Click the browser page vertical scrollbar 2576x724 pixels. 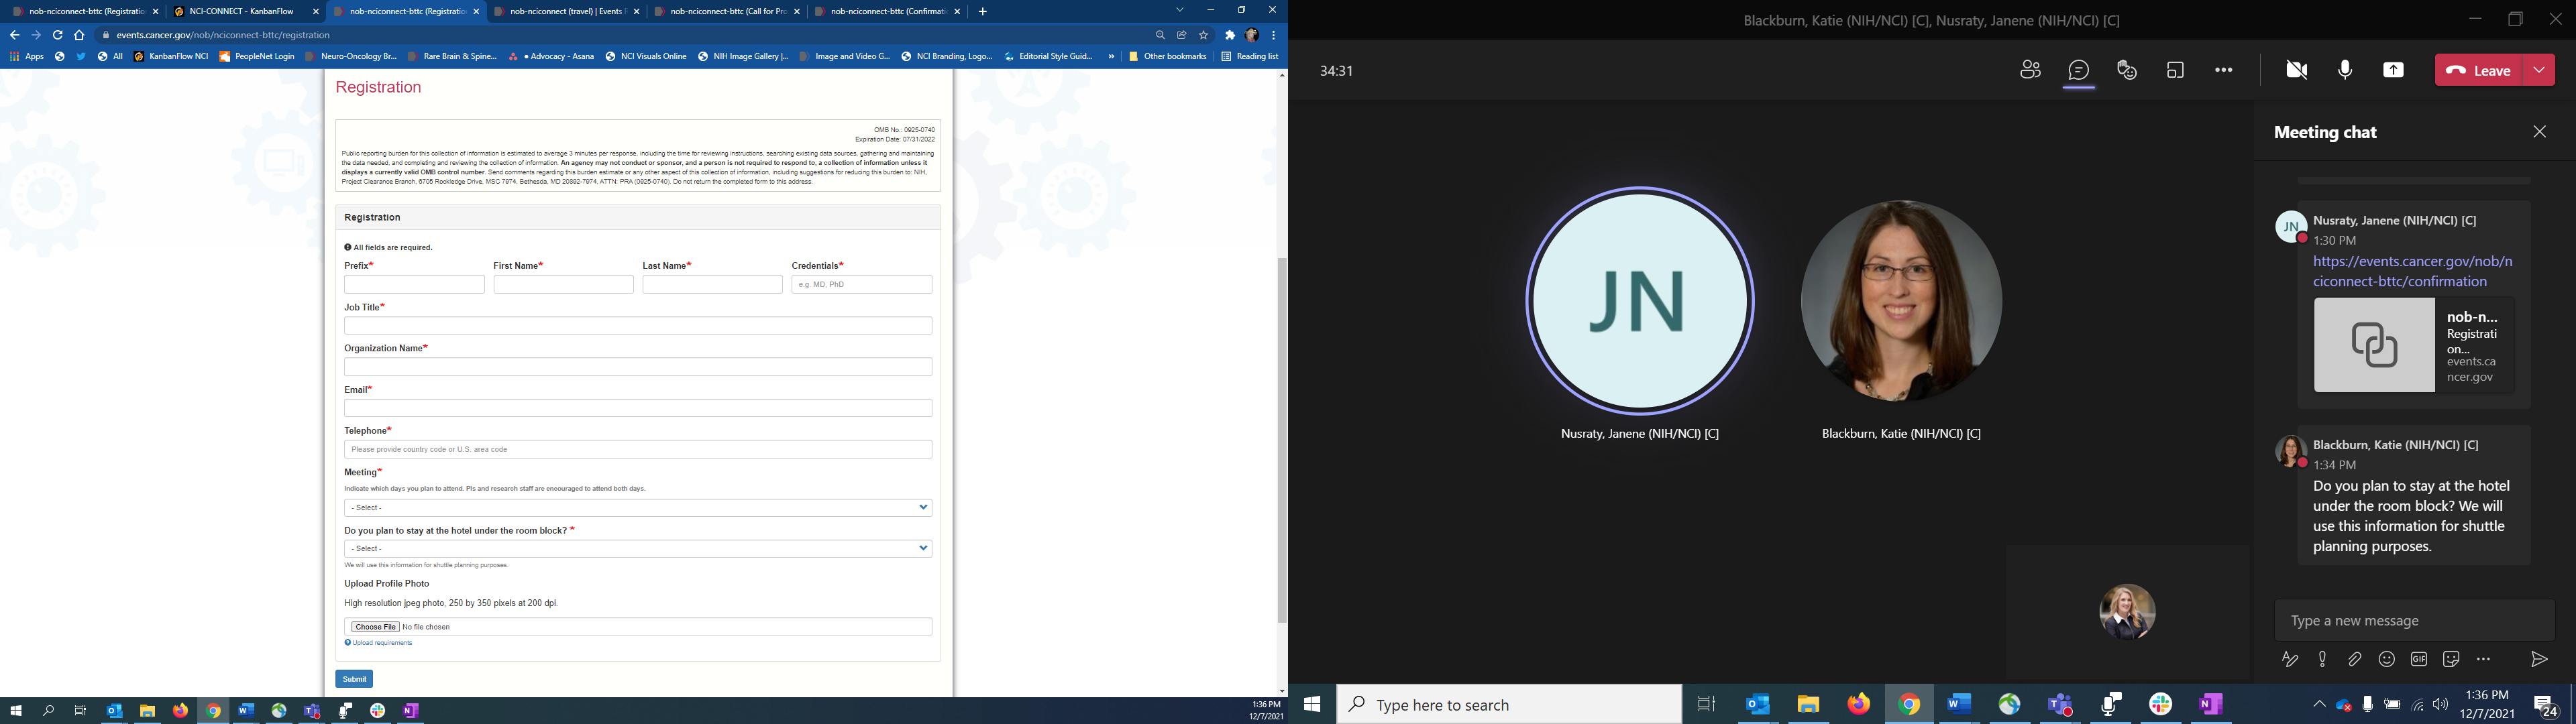pyautogui.click(x=1282, y=440)
